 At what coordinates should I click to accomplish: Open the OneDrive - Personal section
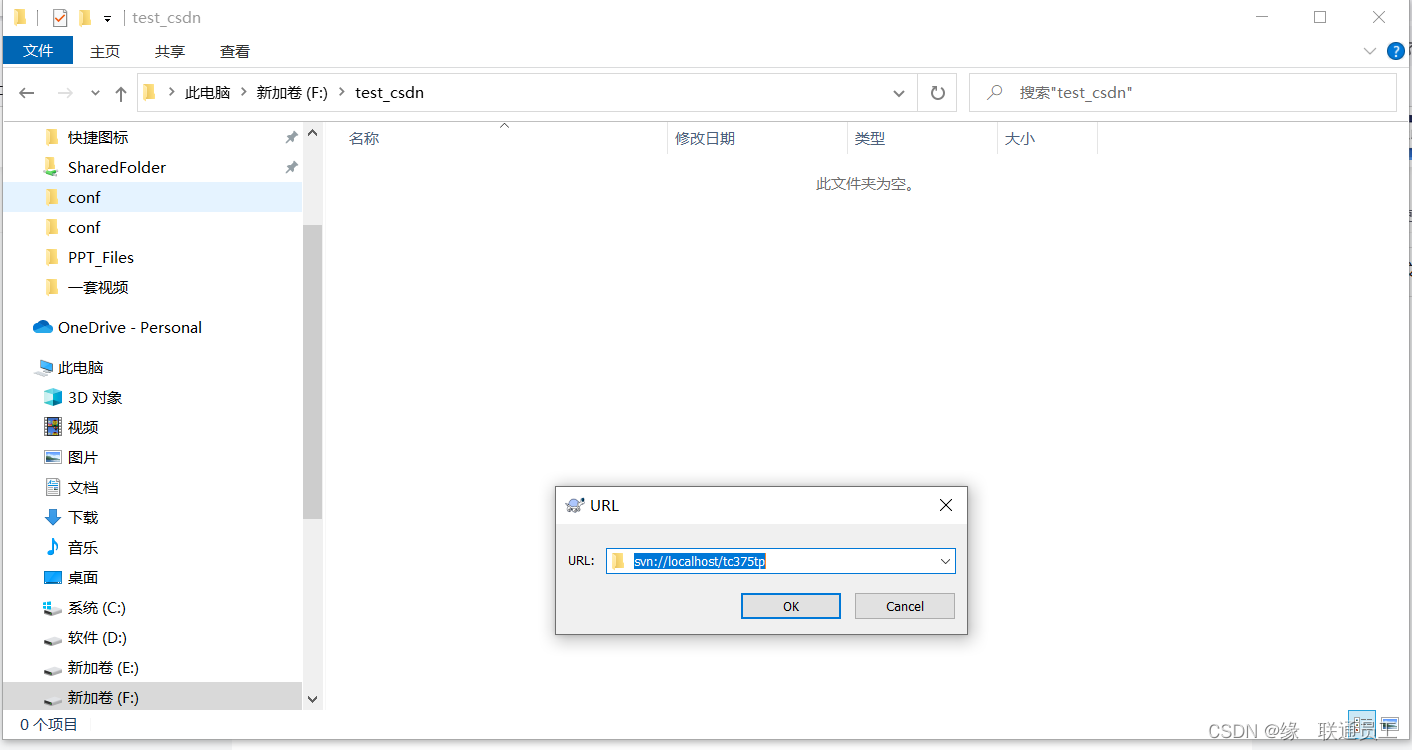(x=126, y=327)
